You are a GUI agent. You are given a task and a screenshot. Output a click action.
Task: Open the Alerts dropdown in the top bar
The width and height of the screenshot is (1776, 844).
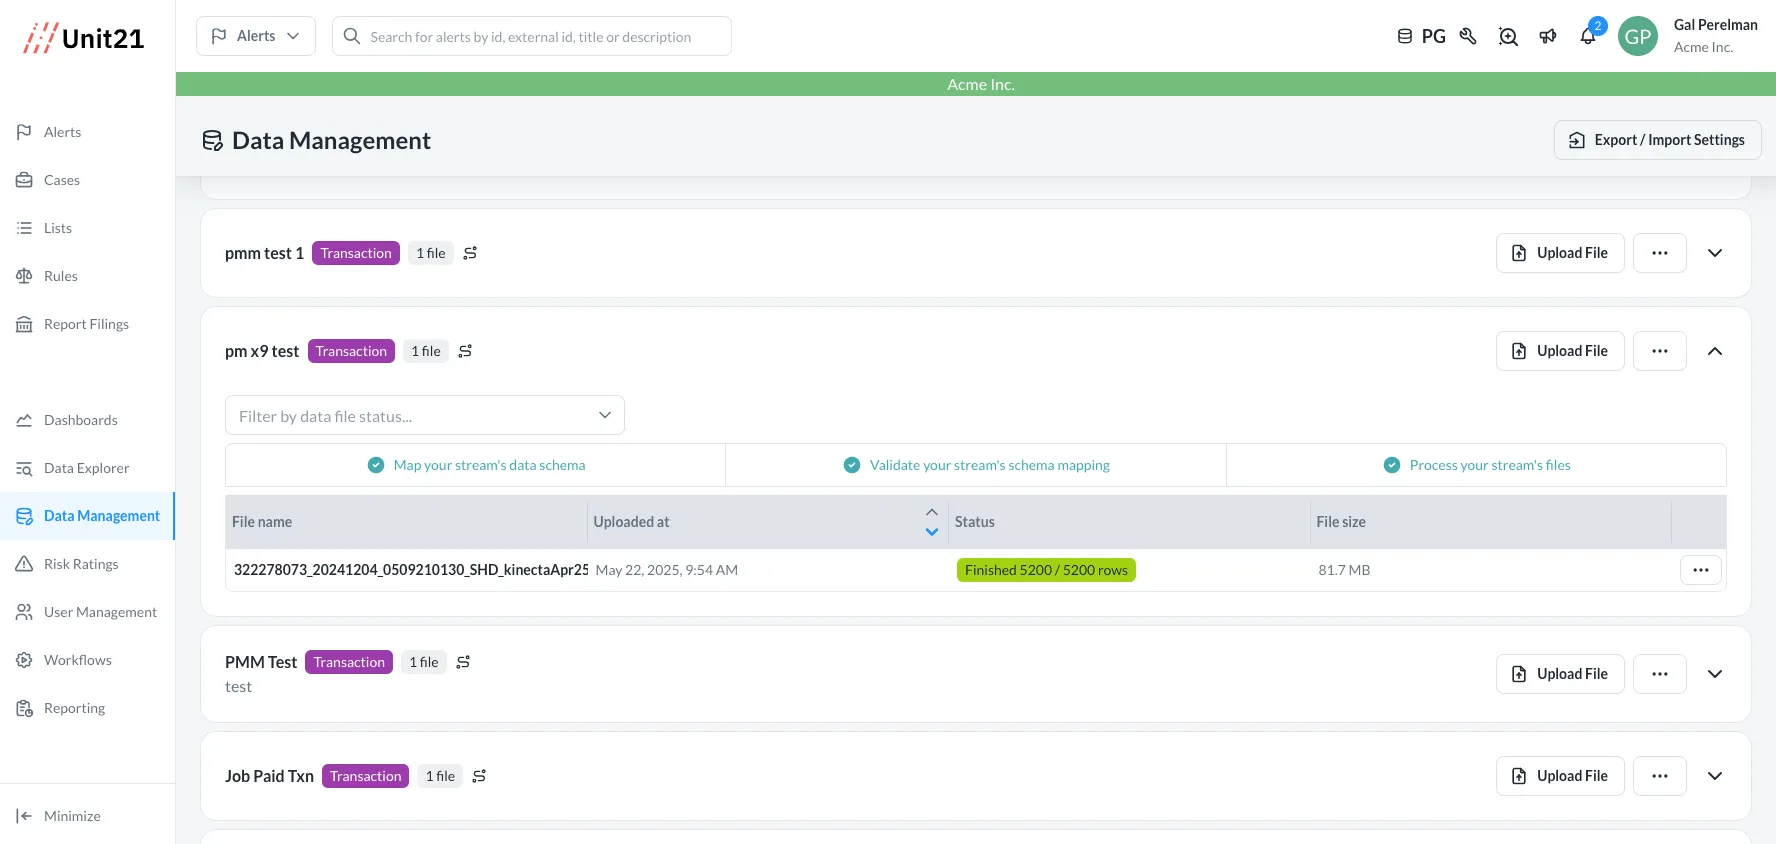click(256, 36)
